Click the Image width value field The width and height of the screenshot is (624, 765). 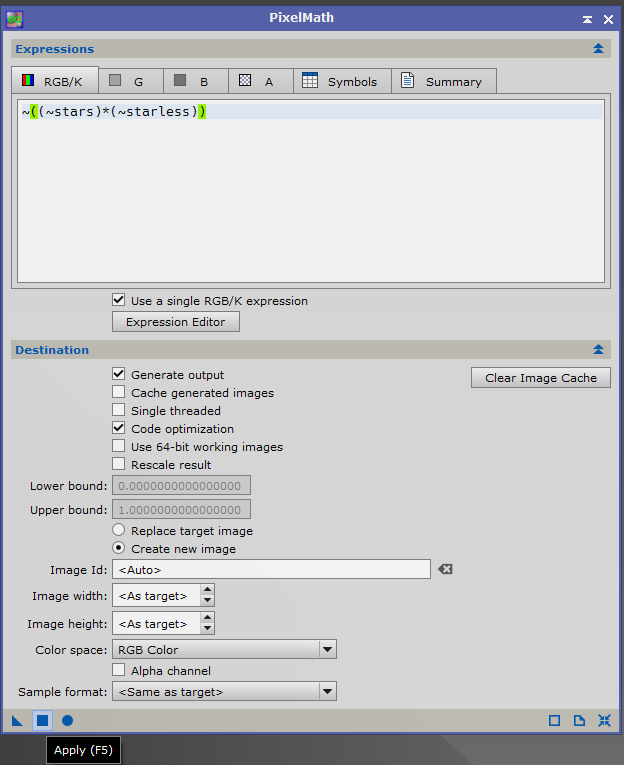click(x=156, y=596)
